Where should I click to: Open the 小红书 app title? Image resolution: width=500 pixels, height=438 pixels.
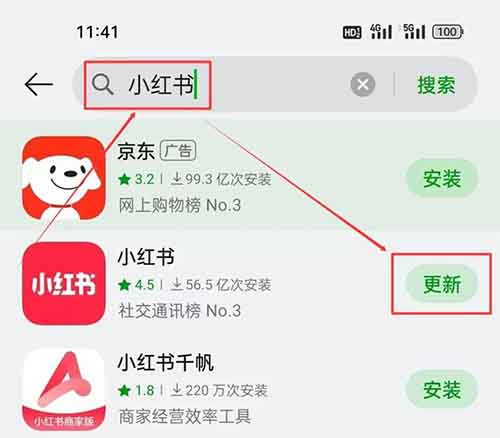(x=146, y=257)
